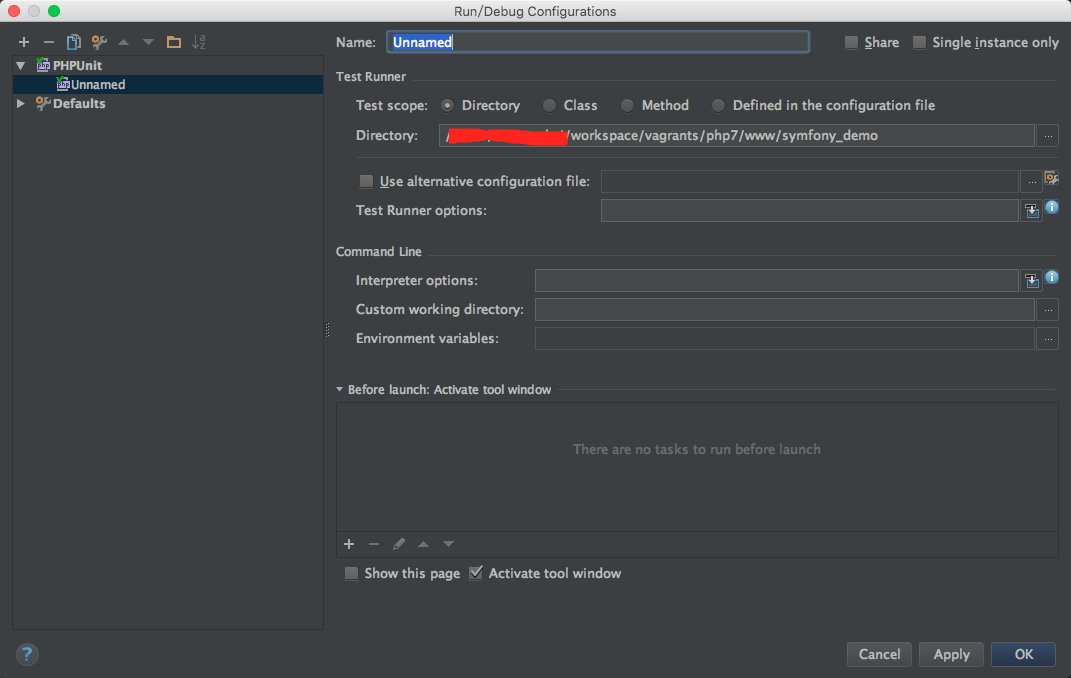1071x678 pixels.
Task: Click the help question mark icon
Action: (x=26, y=654)
